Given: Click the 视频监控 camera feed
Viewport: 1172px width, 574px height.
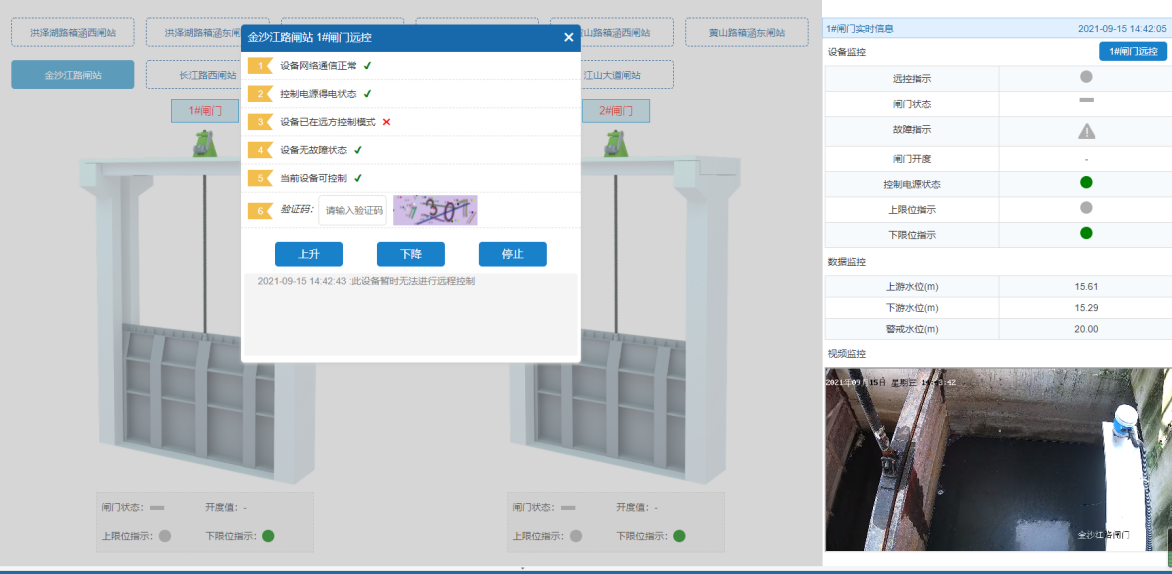Looking at the screenshot, I should [x=997, y=459].
